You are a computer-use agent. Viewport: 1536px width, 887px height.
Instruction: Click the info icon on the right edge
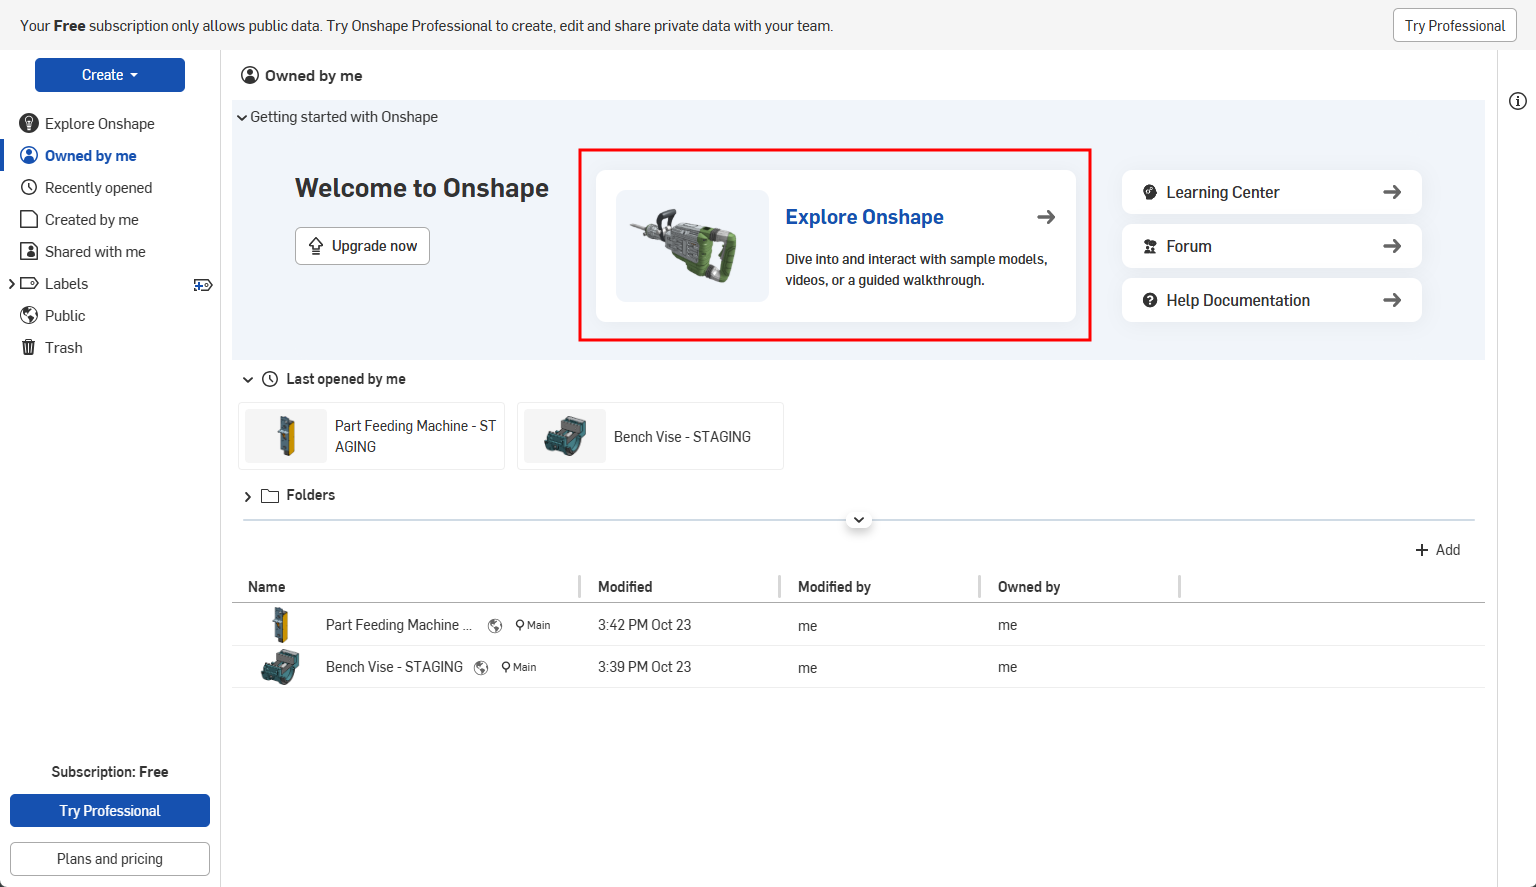(x=1518, y=101)
